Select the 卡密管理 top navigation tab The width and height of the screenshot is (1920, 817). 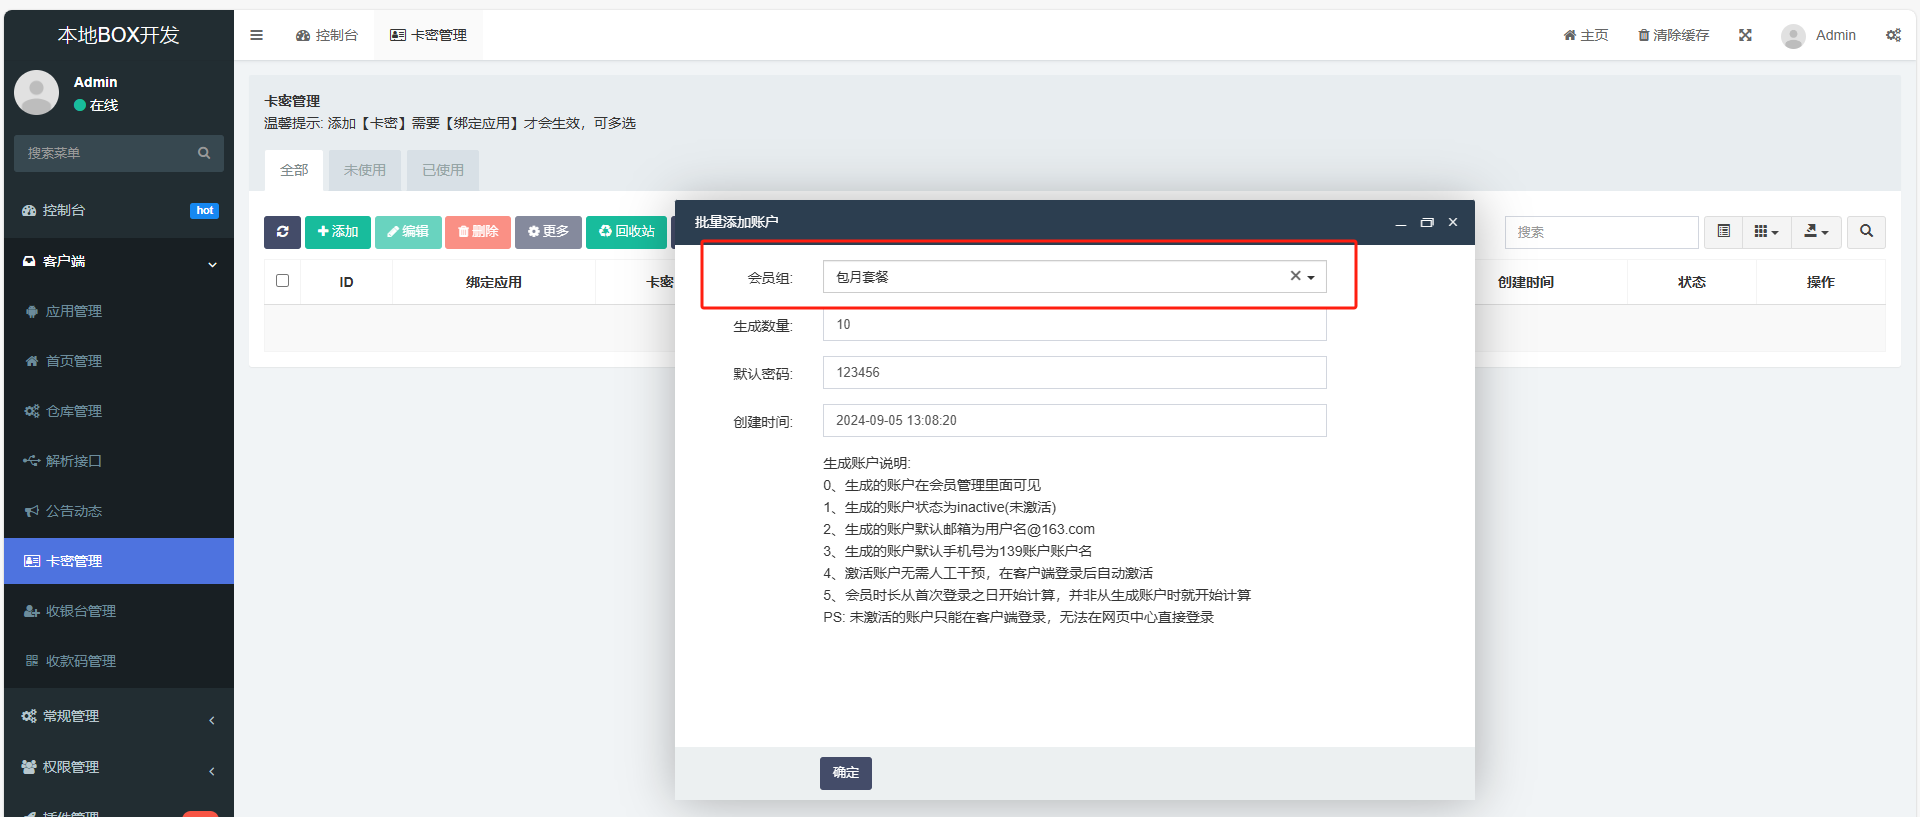(x=428, y=35)
